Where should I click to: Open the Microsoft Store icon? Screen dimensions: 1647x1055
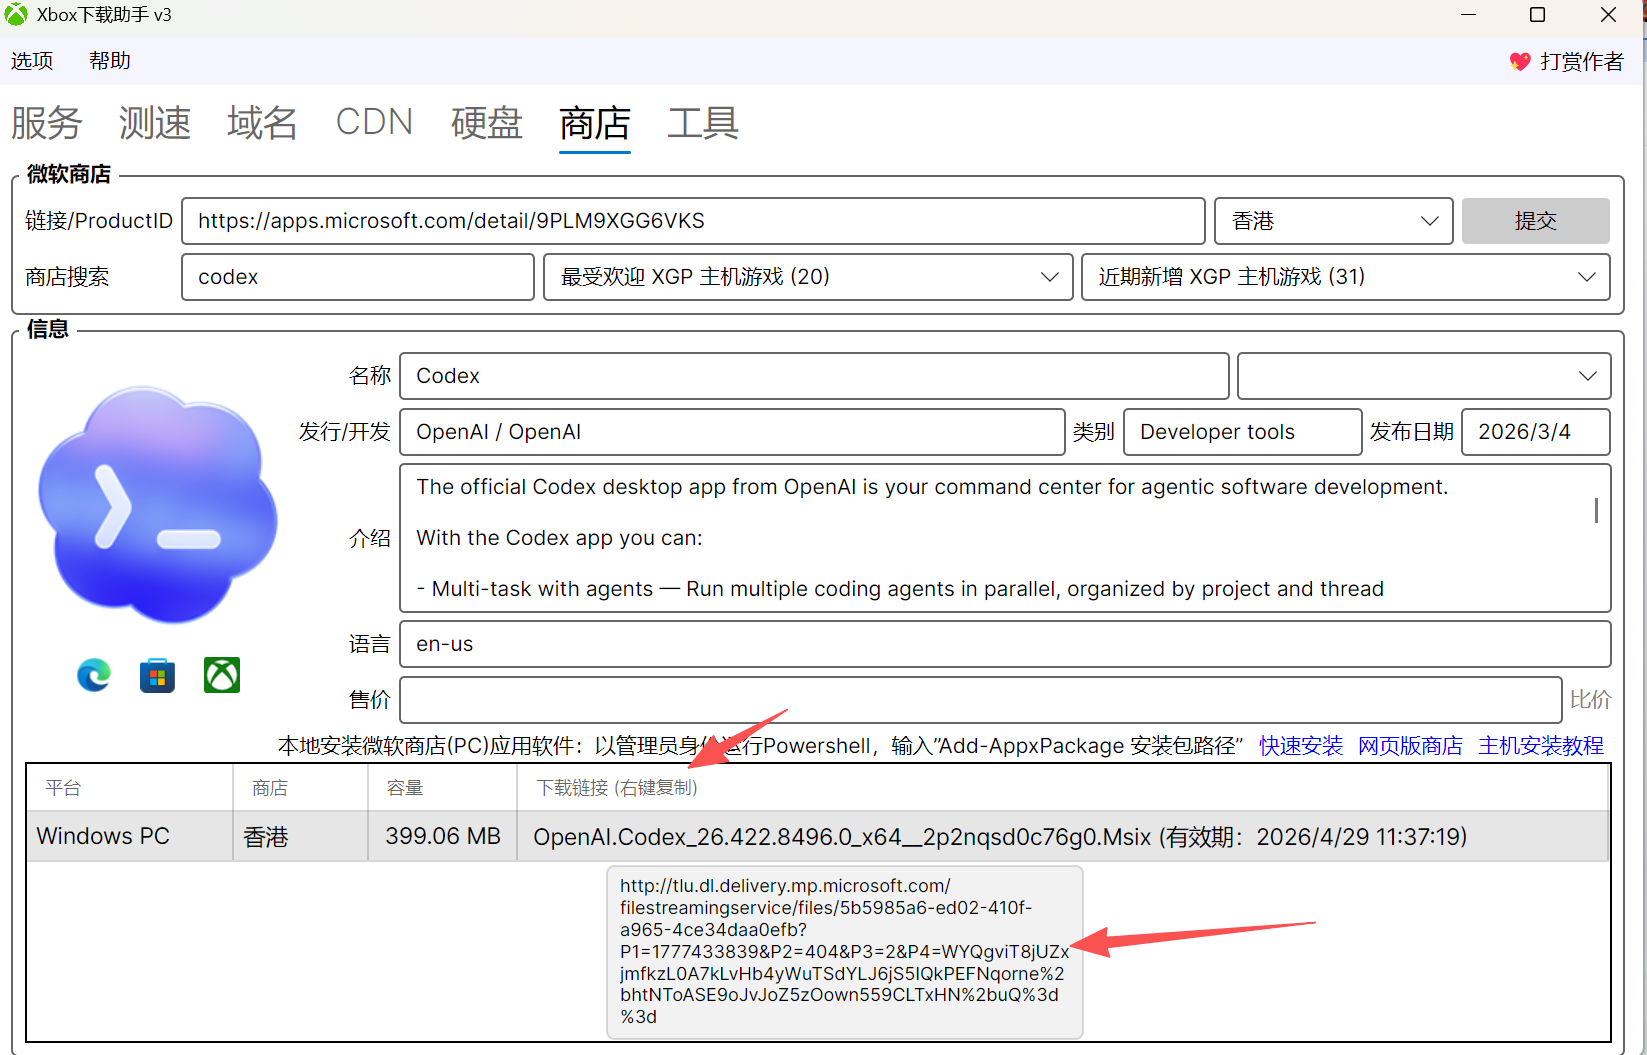click(157, 676)
